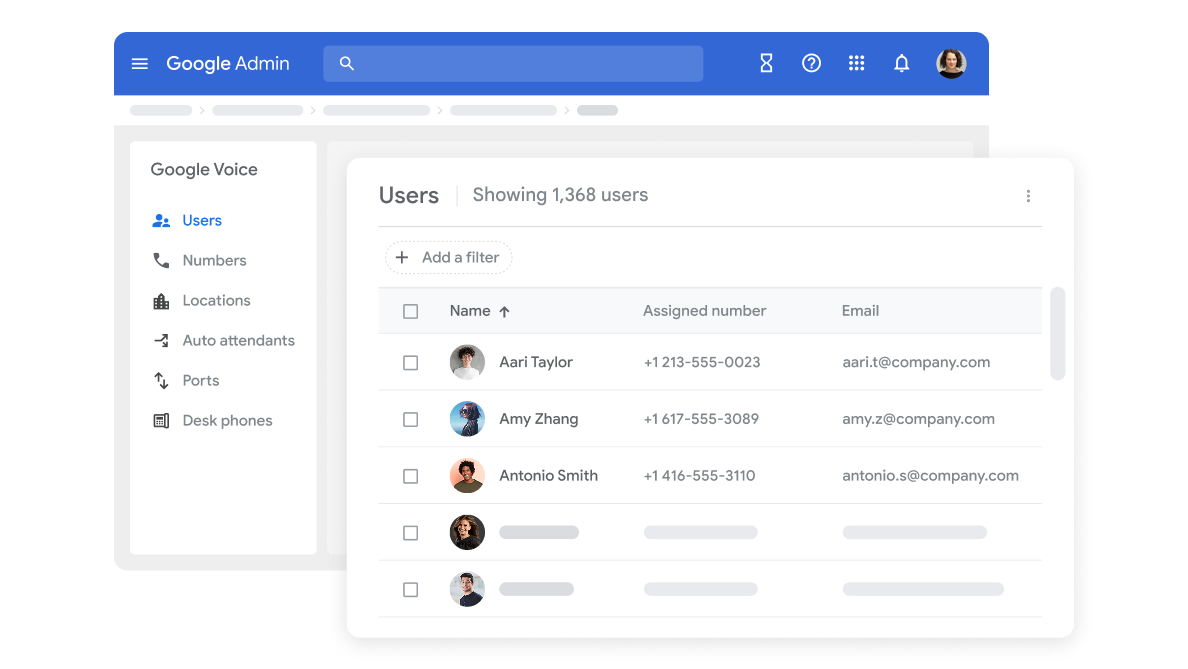Go to Numbers in the sidebar
Image resolution: width=1188 pixels, height=669 pixels.
213,261
